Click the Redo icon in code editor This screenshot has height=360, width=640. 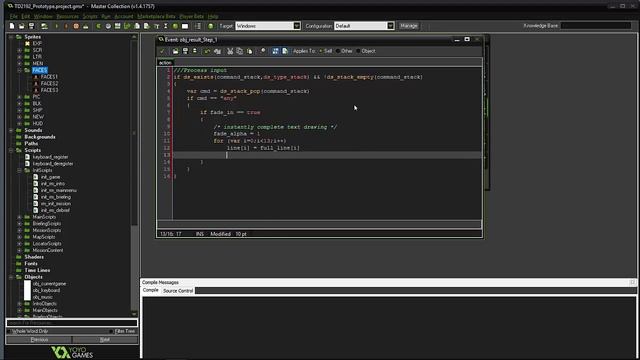pyautogui.click(x=218, y=51)
